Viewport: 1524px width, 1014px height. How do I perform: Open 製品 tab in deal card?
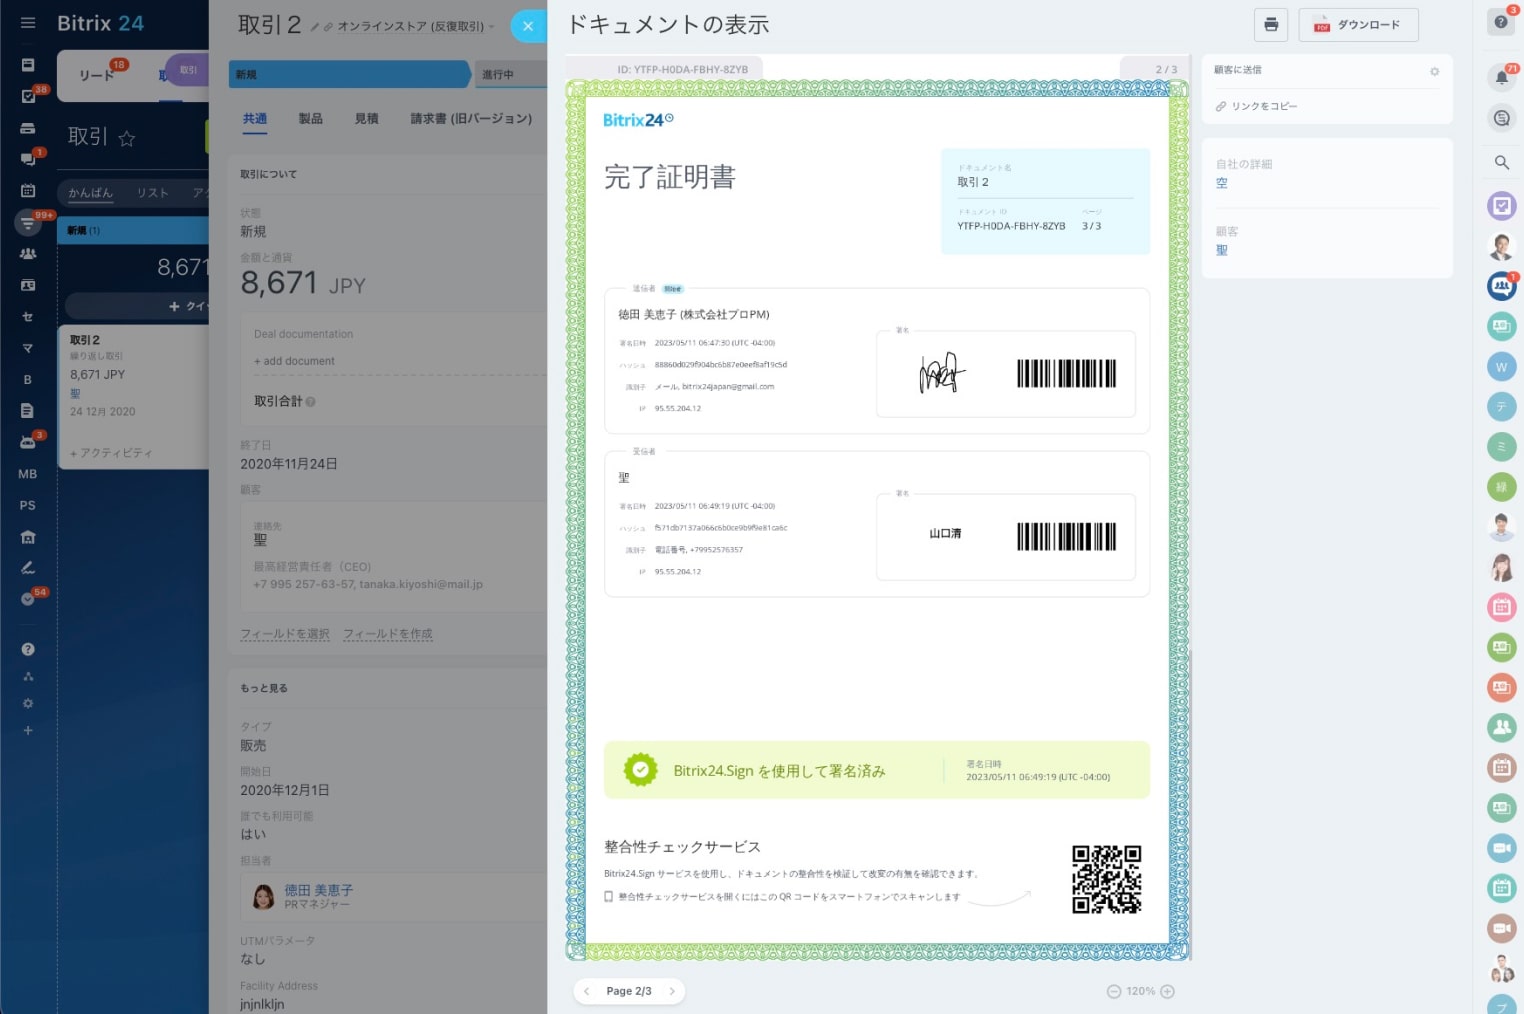coord(311,118)
